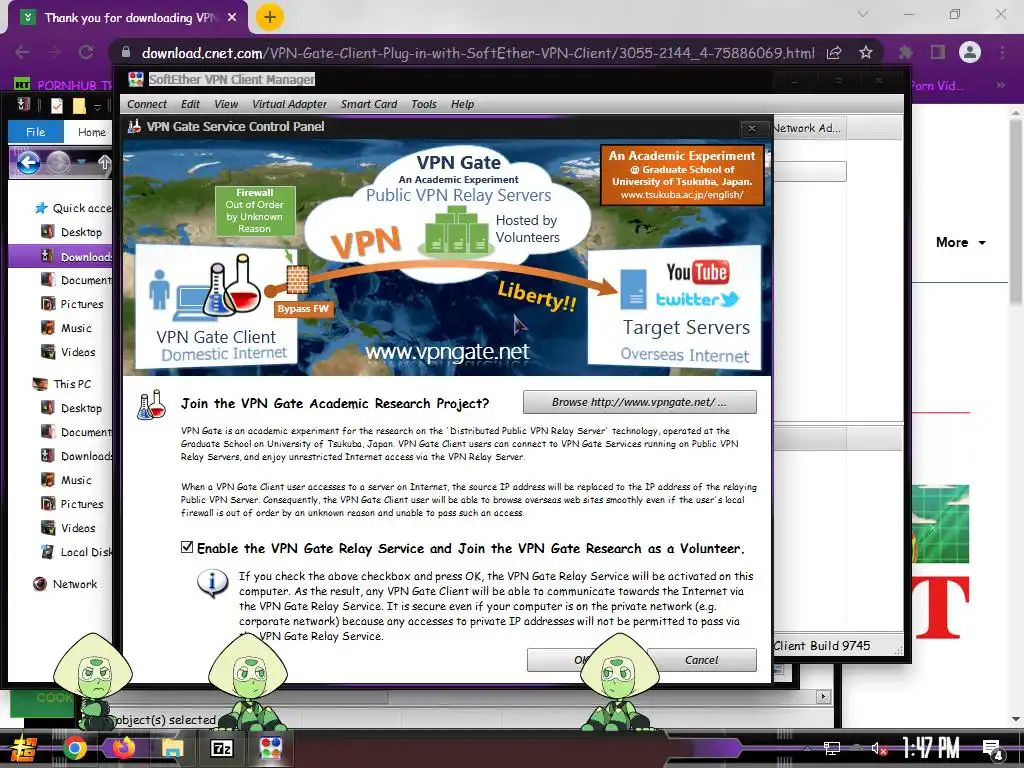The image size is (1024, 768).
Task: Open Pictures under Quick access
Action: pyautogui.click(x=82, y=304)
